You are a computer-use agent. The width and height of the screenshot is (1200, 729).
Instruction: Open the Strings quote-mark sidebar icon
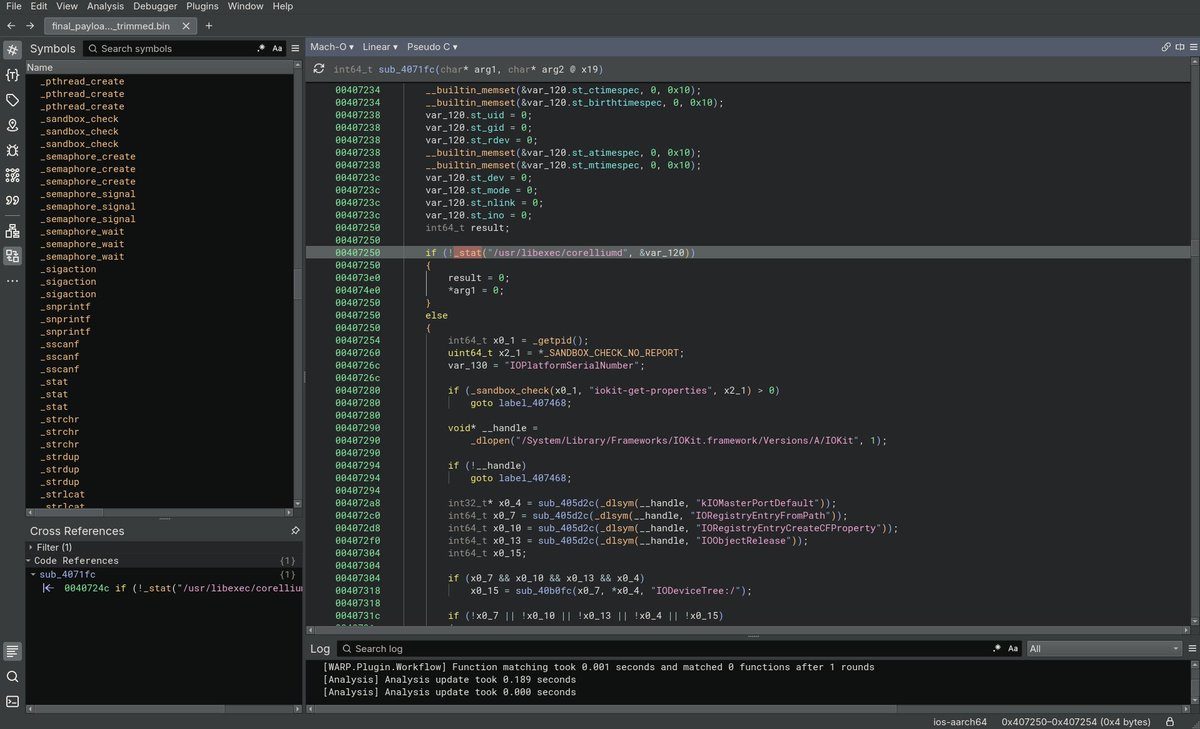pyautogui.click(x=12, y=200)
